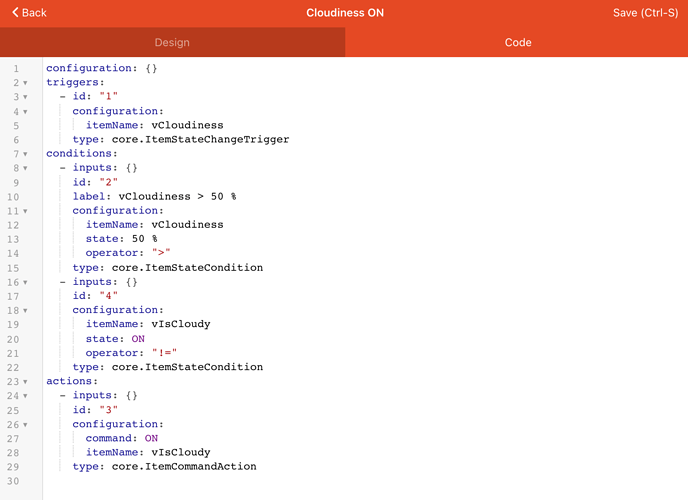Screen dimensions: 688x500
Task: Collapse the conditions section at line 7
Action: pos(25,154)
